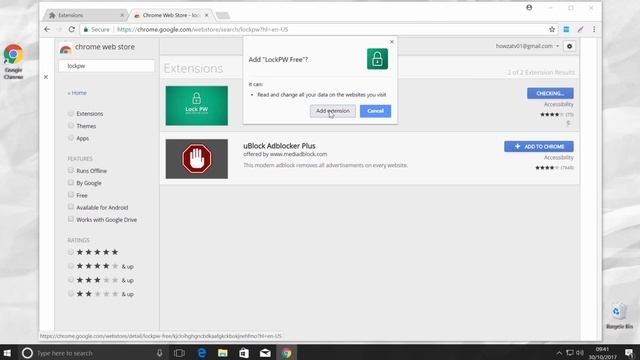Bookmark this page with the star icon
The image size is (640, 360).
[552, 29]
